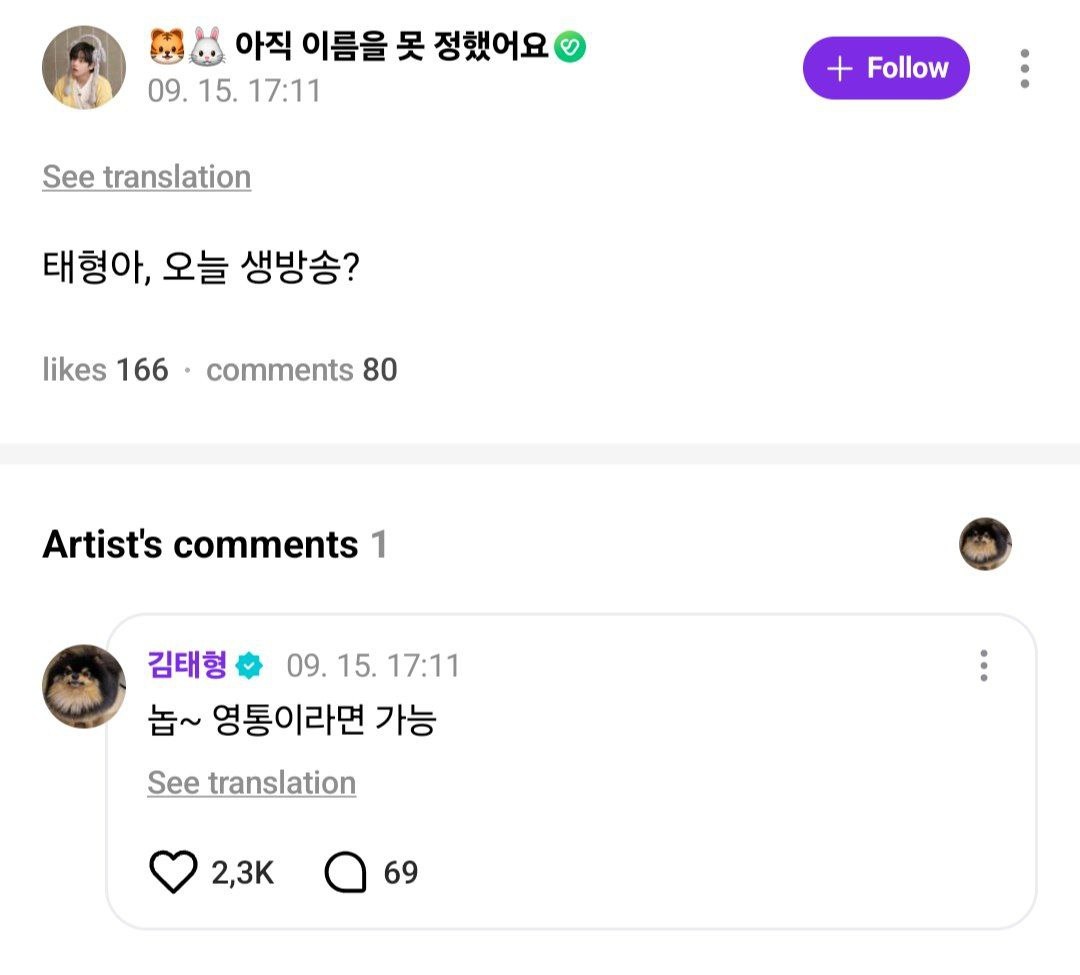
Task: Open the three-dot menu on 김태형's comment
Action: coord(984,666)
